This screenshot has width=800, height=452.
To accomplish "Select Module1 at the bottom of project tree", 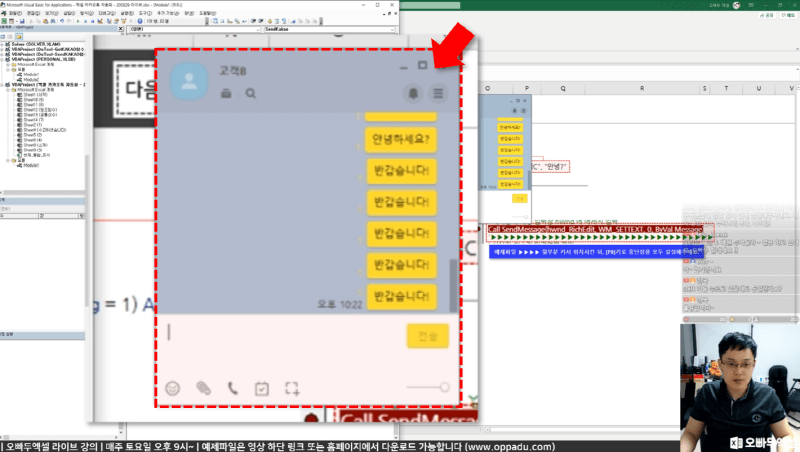I will [x=29, y=165].
